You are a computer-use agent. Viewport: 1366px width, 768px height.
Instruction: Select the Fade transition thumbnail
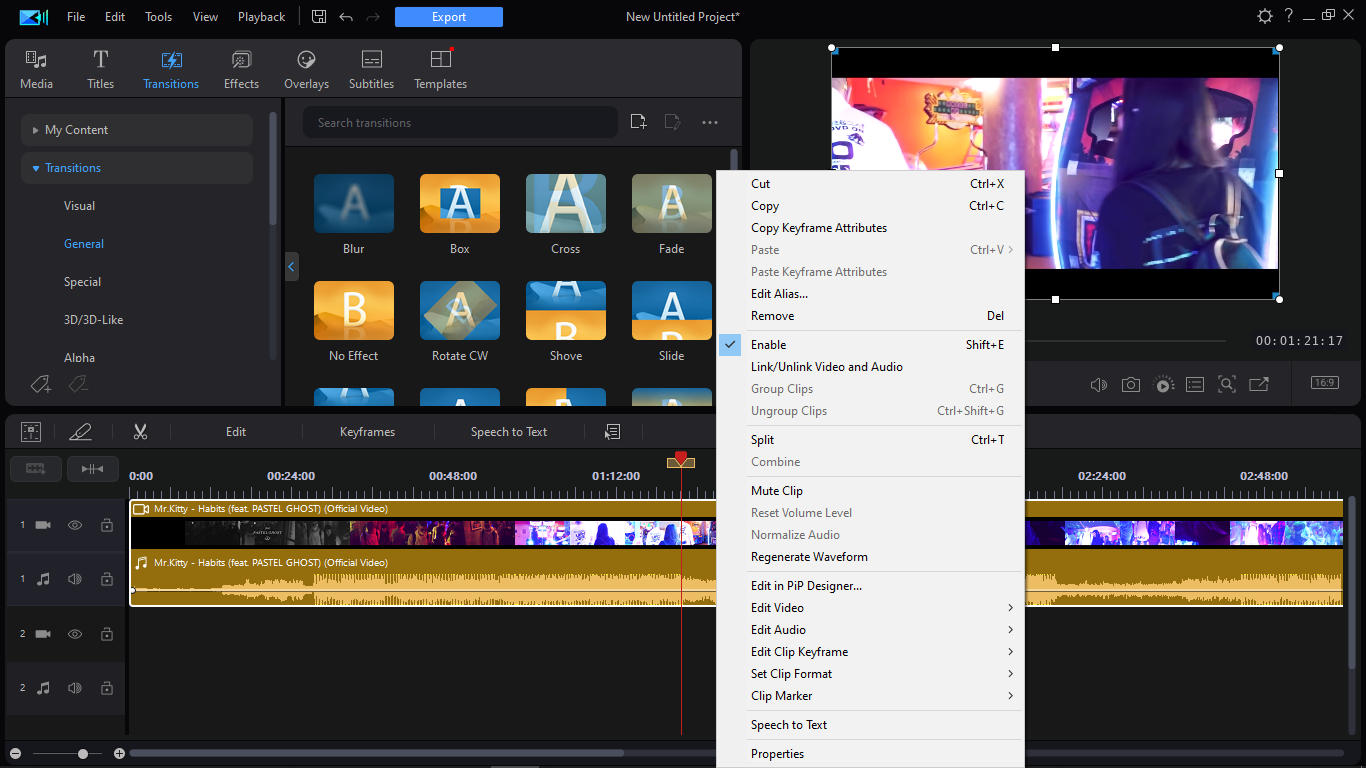coord(671,204)
